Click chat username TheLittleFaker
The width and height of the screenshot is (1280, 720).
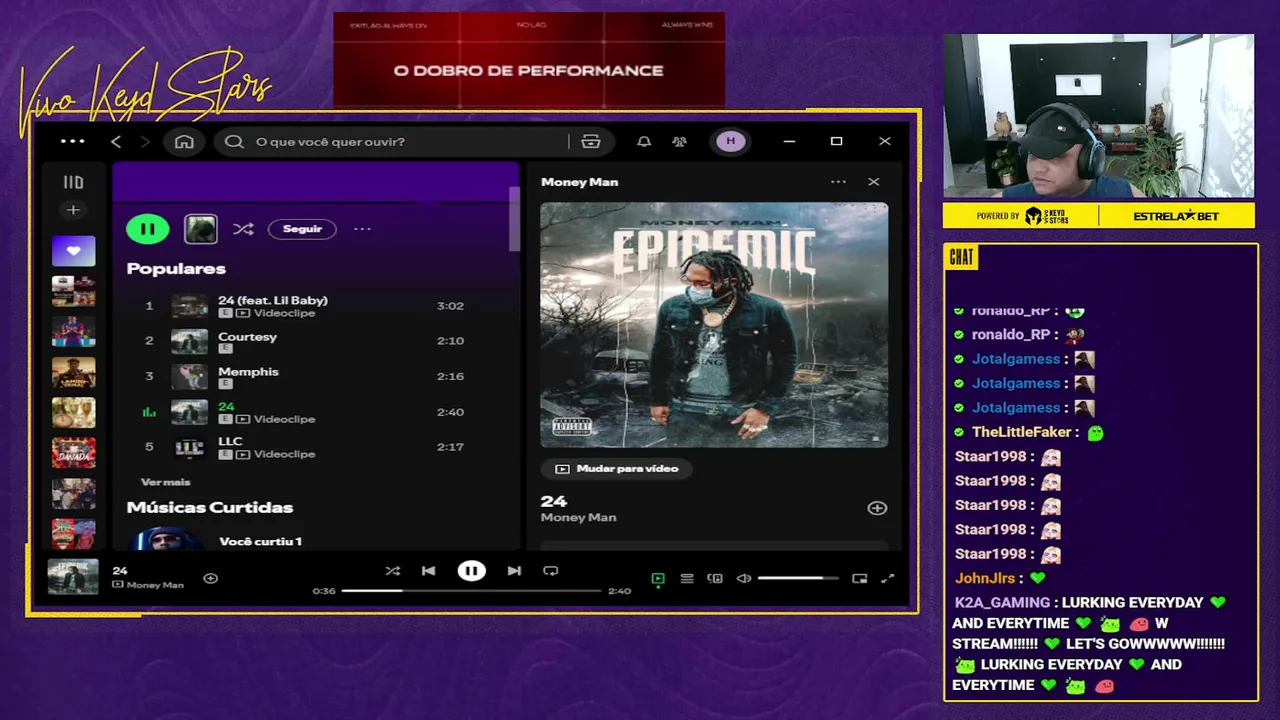pos(1021,432)
